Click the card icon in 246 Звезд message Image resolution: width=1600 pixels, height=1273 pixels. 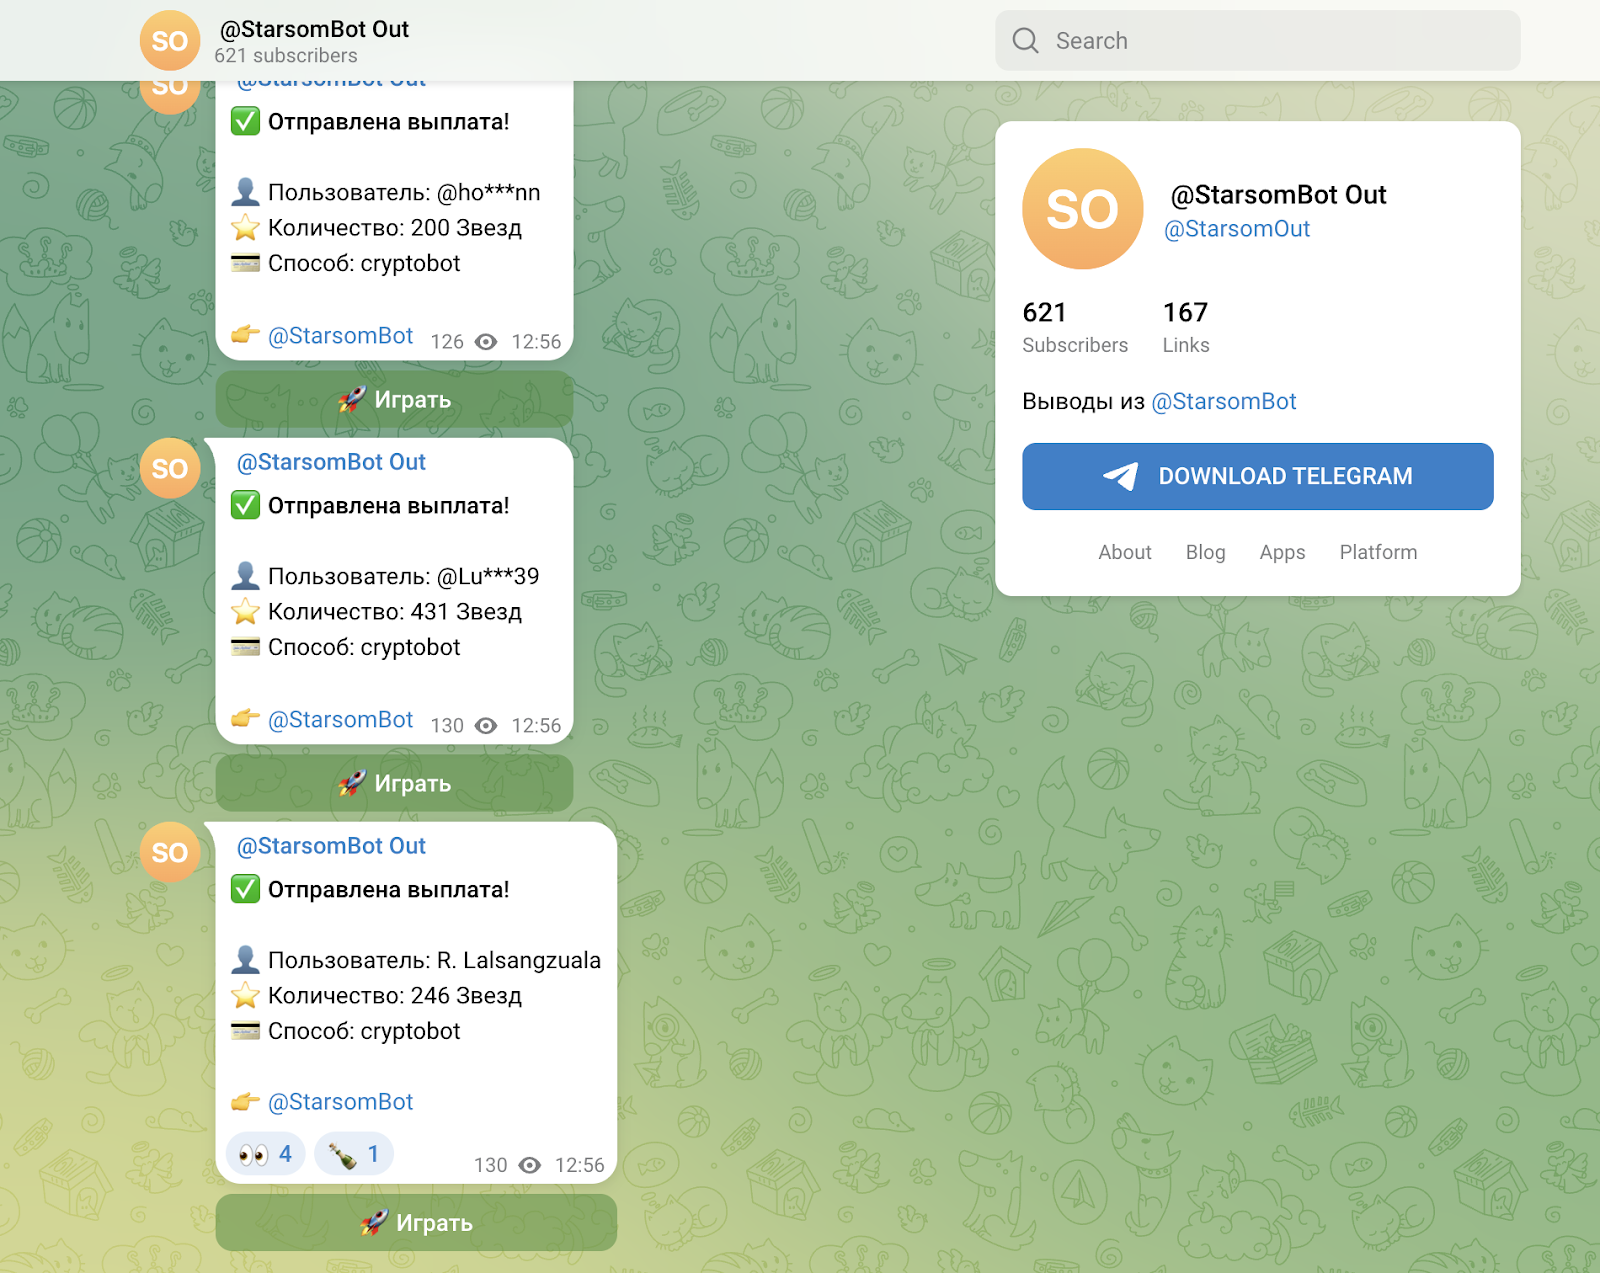(x=245, y=1031)
